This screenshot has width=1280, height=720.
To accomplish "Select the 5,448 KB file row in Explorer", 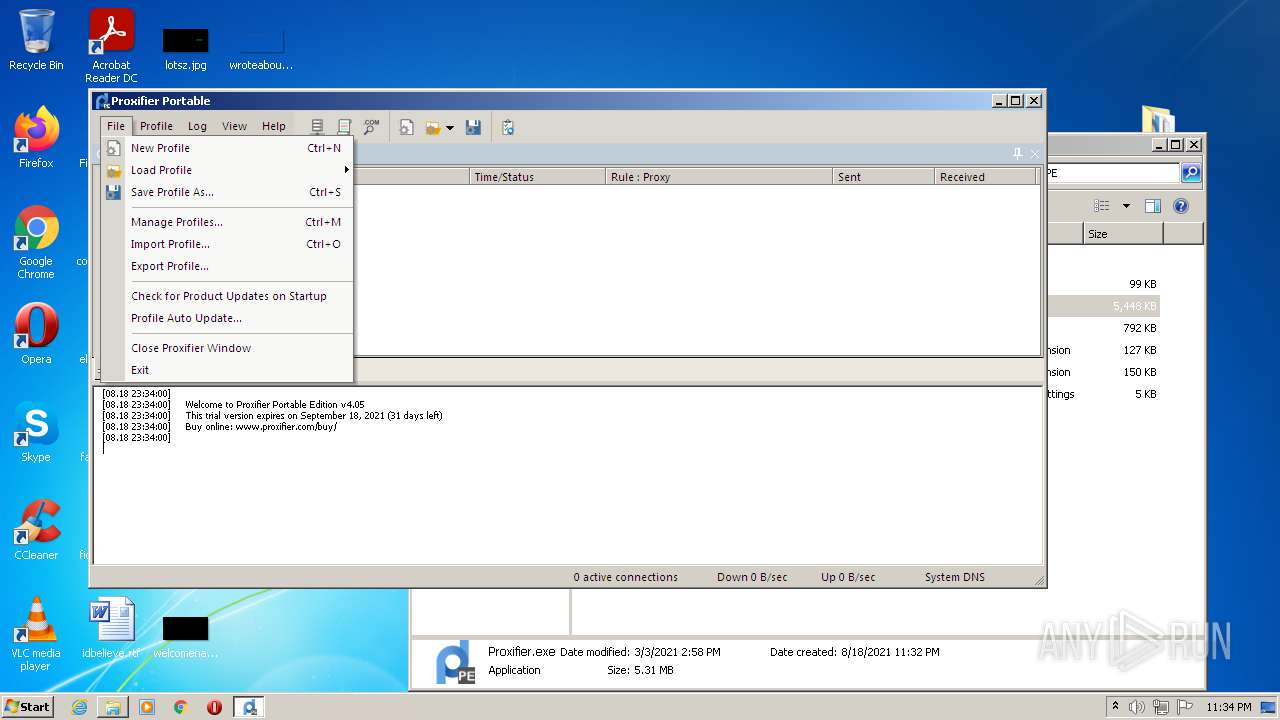I will (x=1103, y=306).
